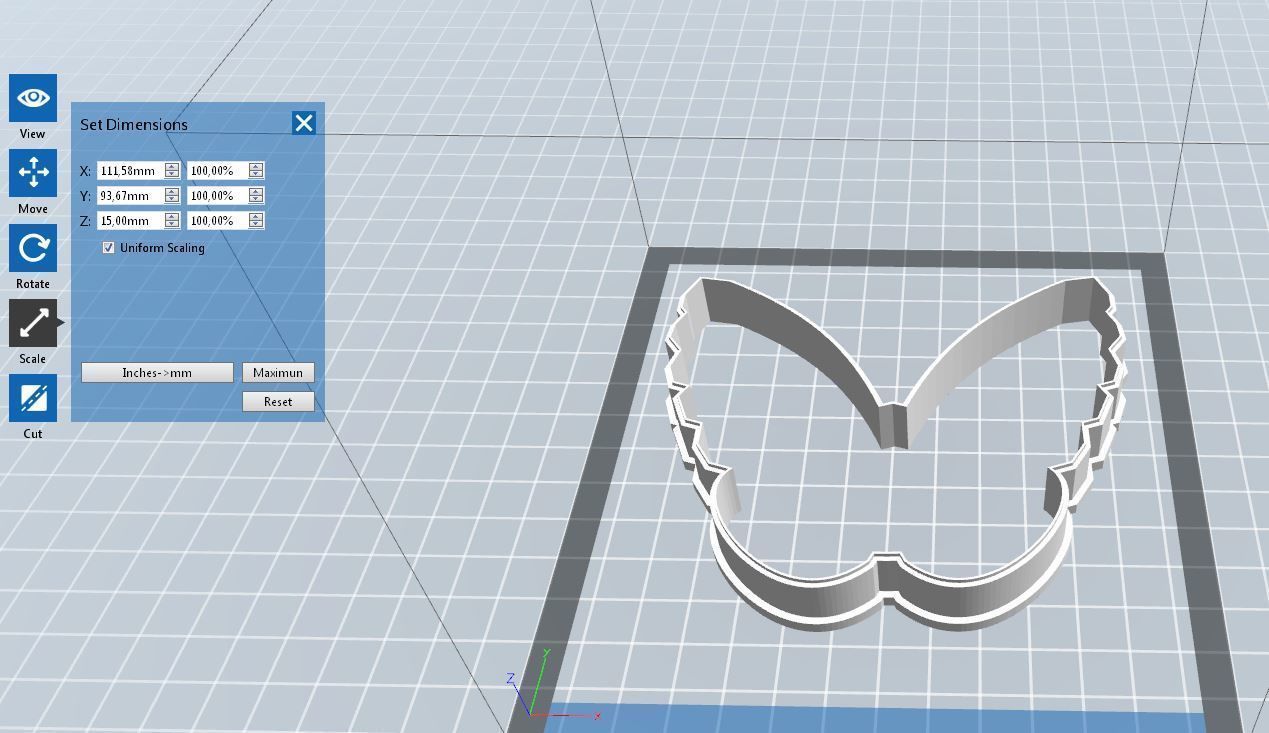Click the X percentage field 100,00%
Screen dimensions: 1269x733
pyautogui.click(x=217, y=170)
